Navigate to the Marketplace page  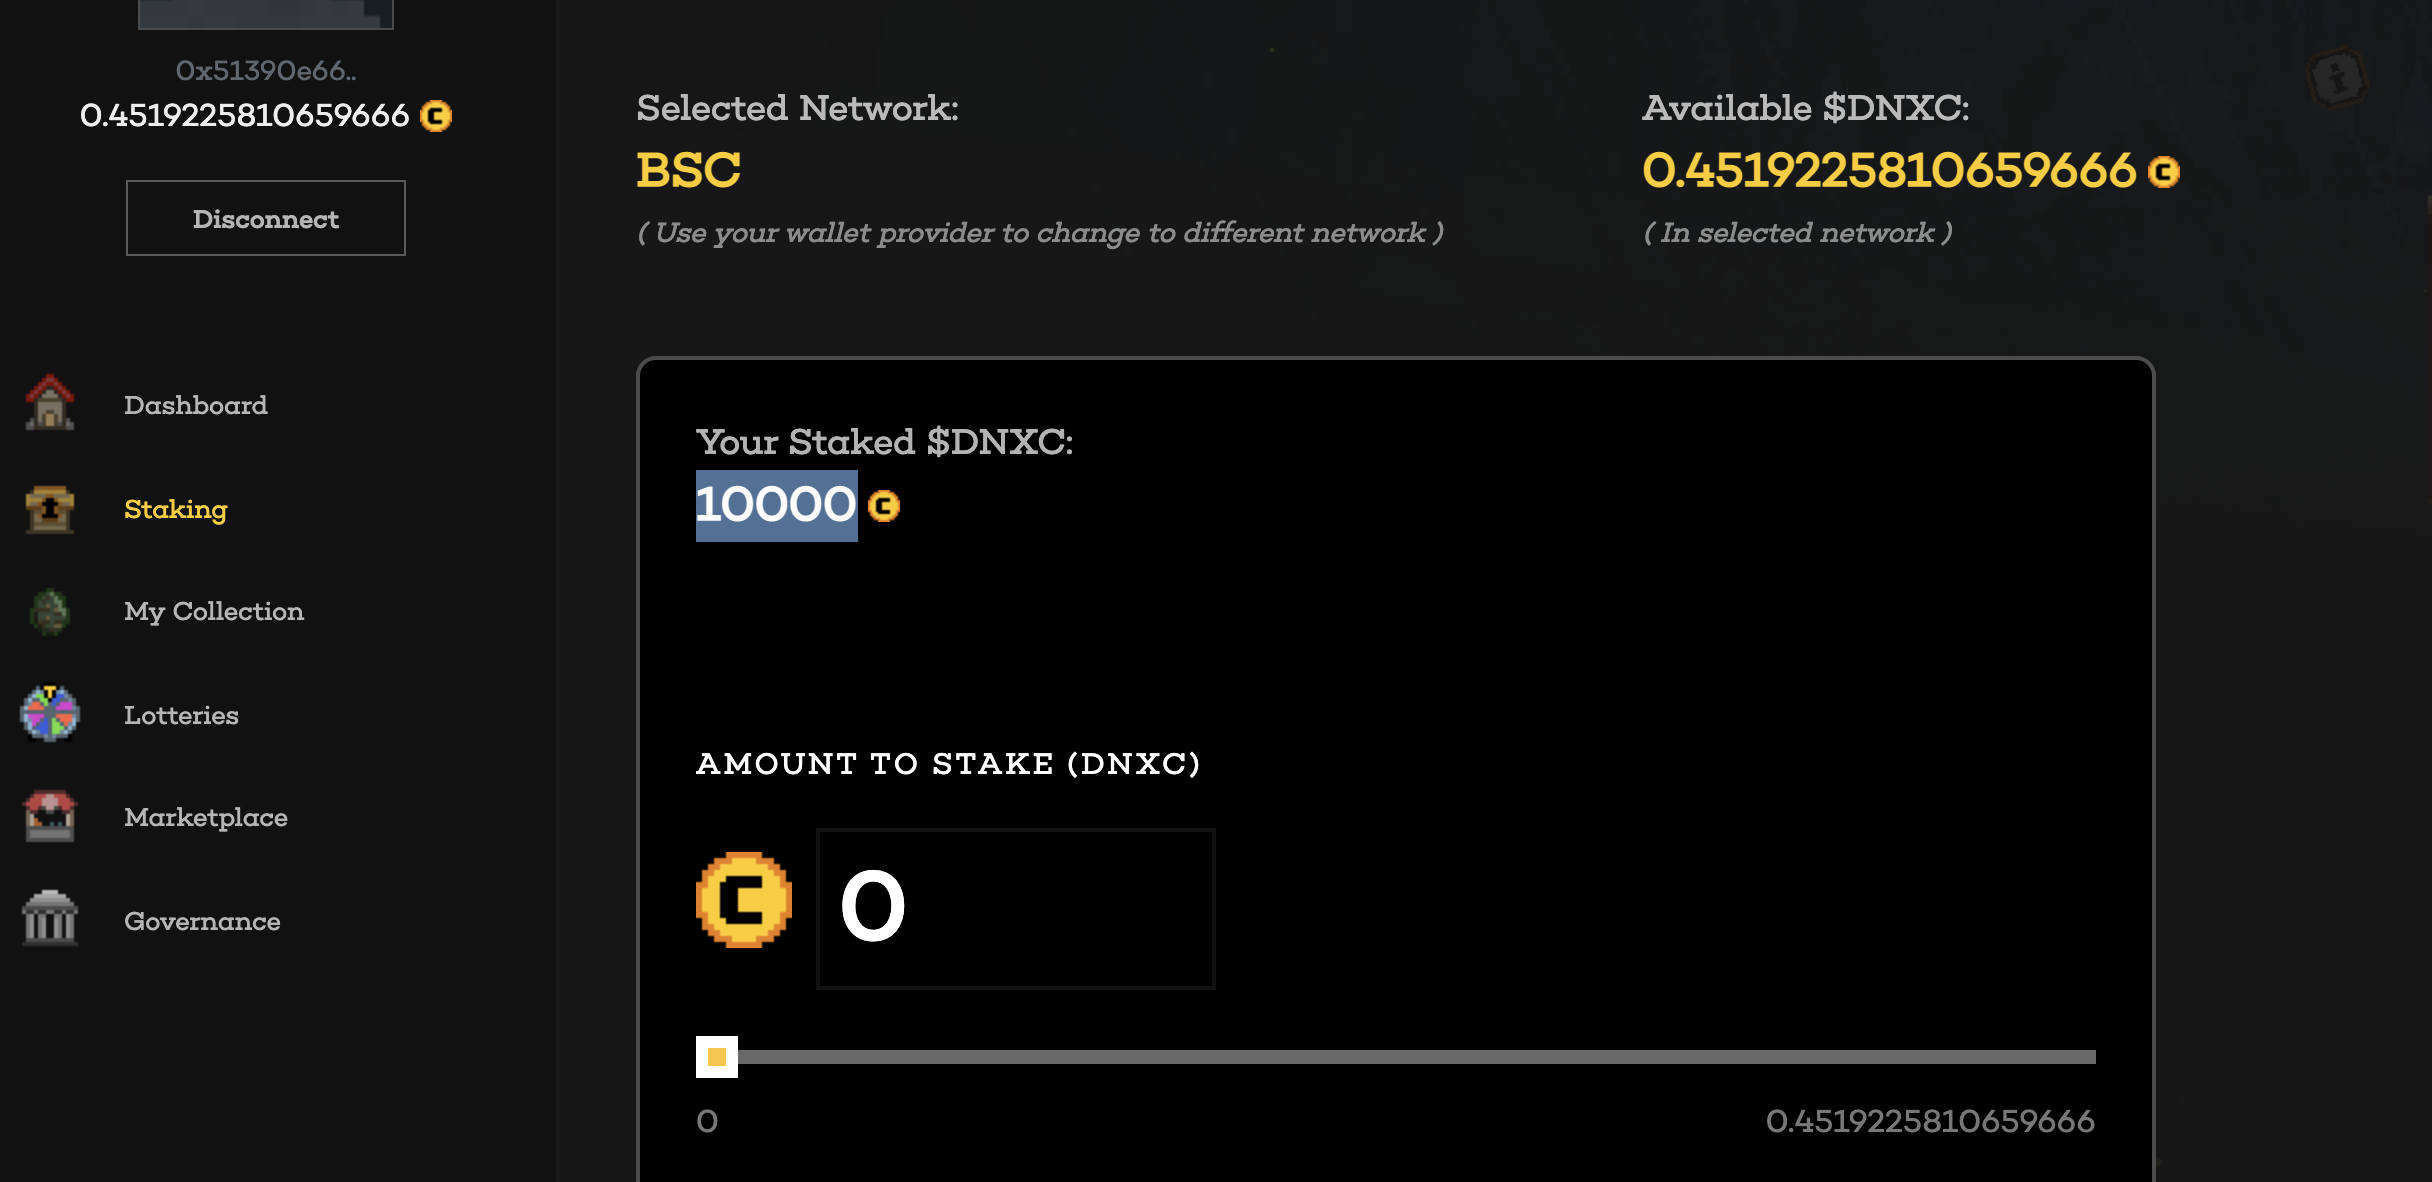point(206,817)
